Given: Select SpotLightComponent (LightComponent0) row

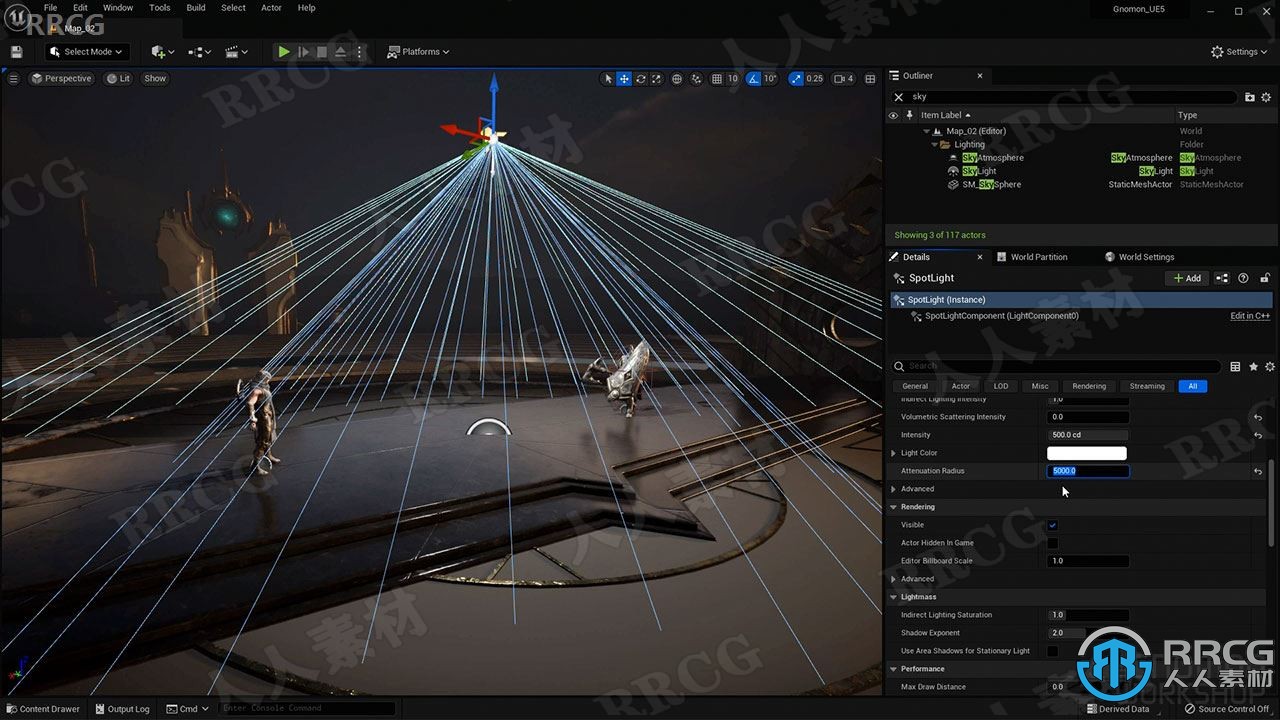Looking at the screenshot, I should [1001, 316].
